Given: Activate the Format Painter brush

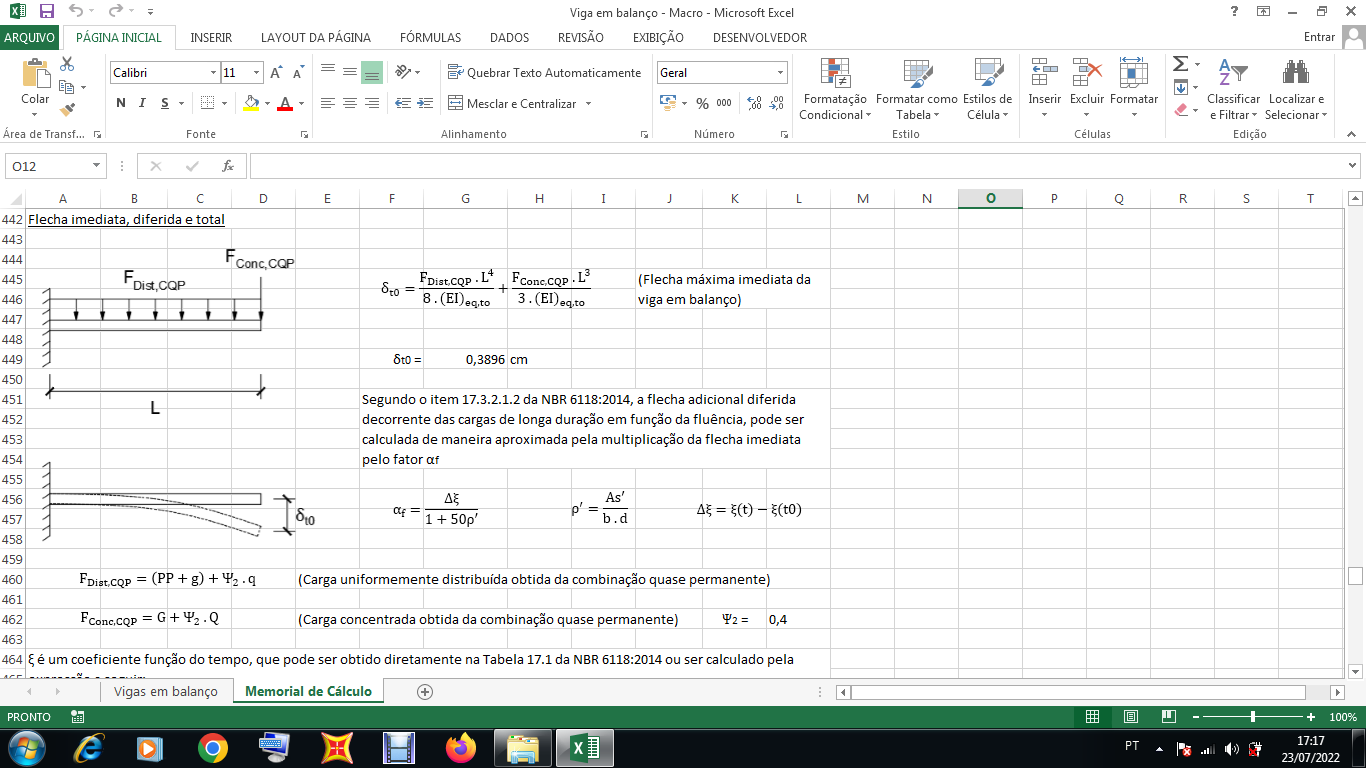Looking at the screenshot, I should pyautogui.click(x=67, y=110).
